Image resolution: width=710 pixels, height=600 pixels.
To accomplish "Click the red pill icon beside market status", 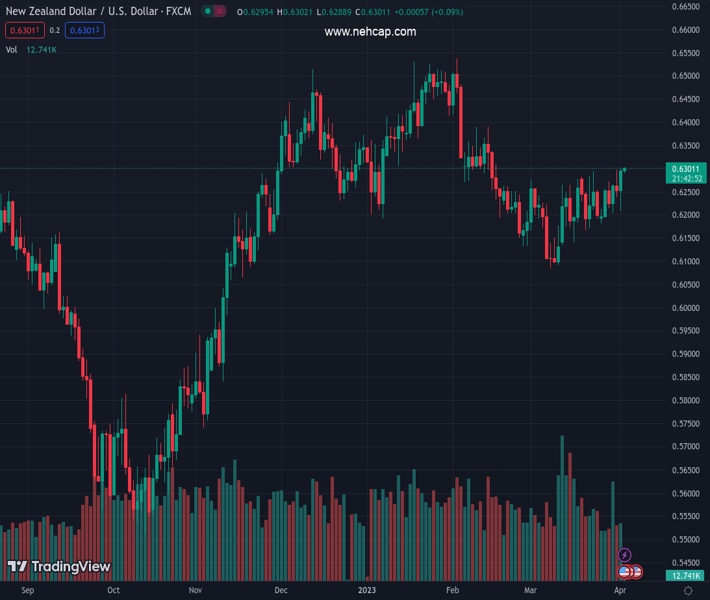I will pos(221,11).
